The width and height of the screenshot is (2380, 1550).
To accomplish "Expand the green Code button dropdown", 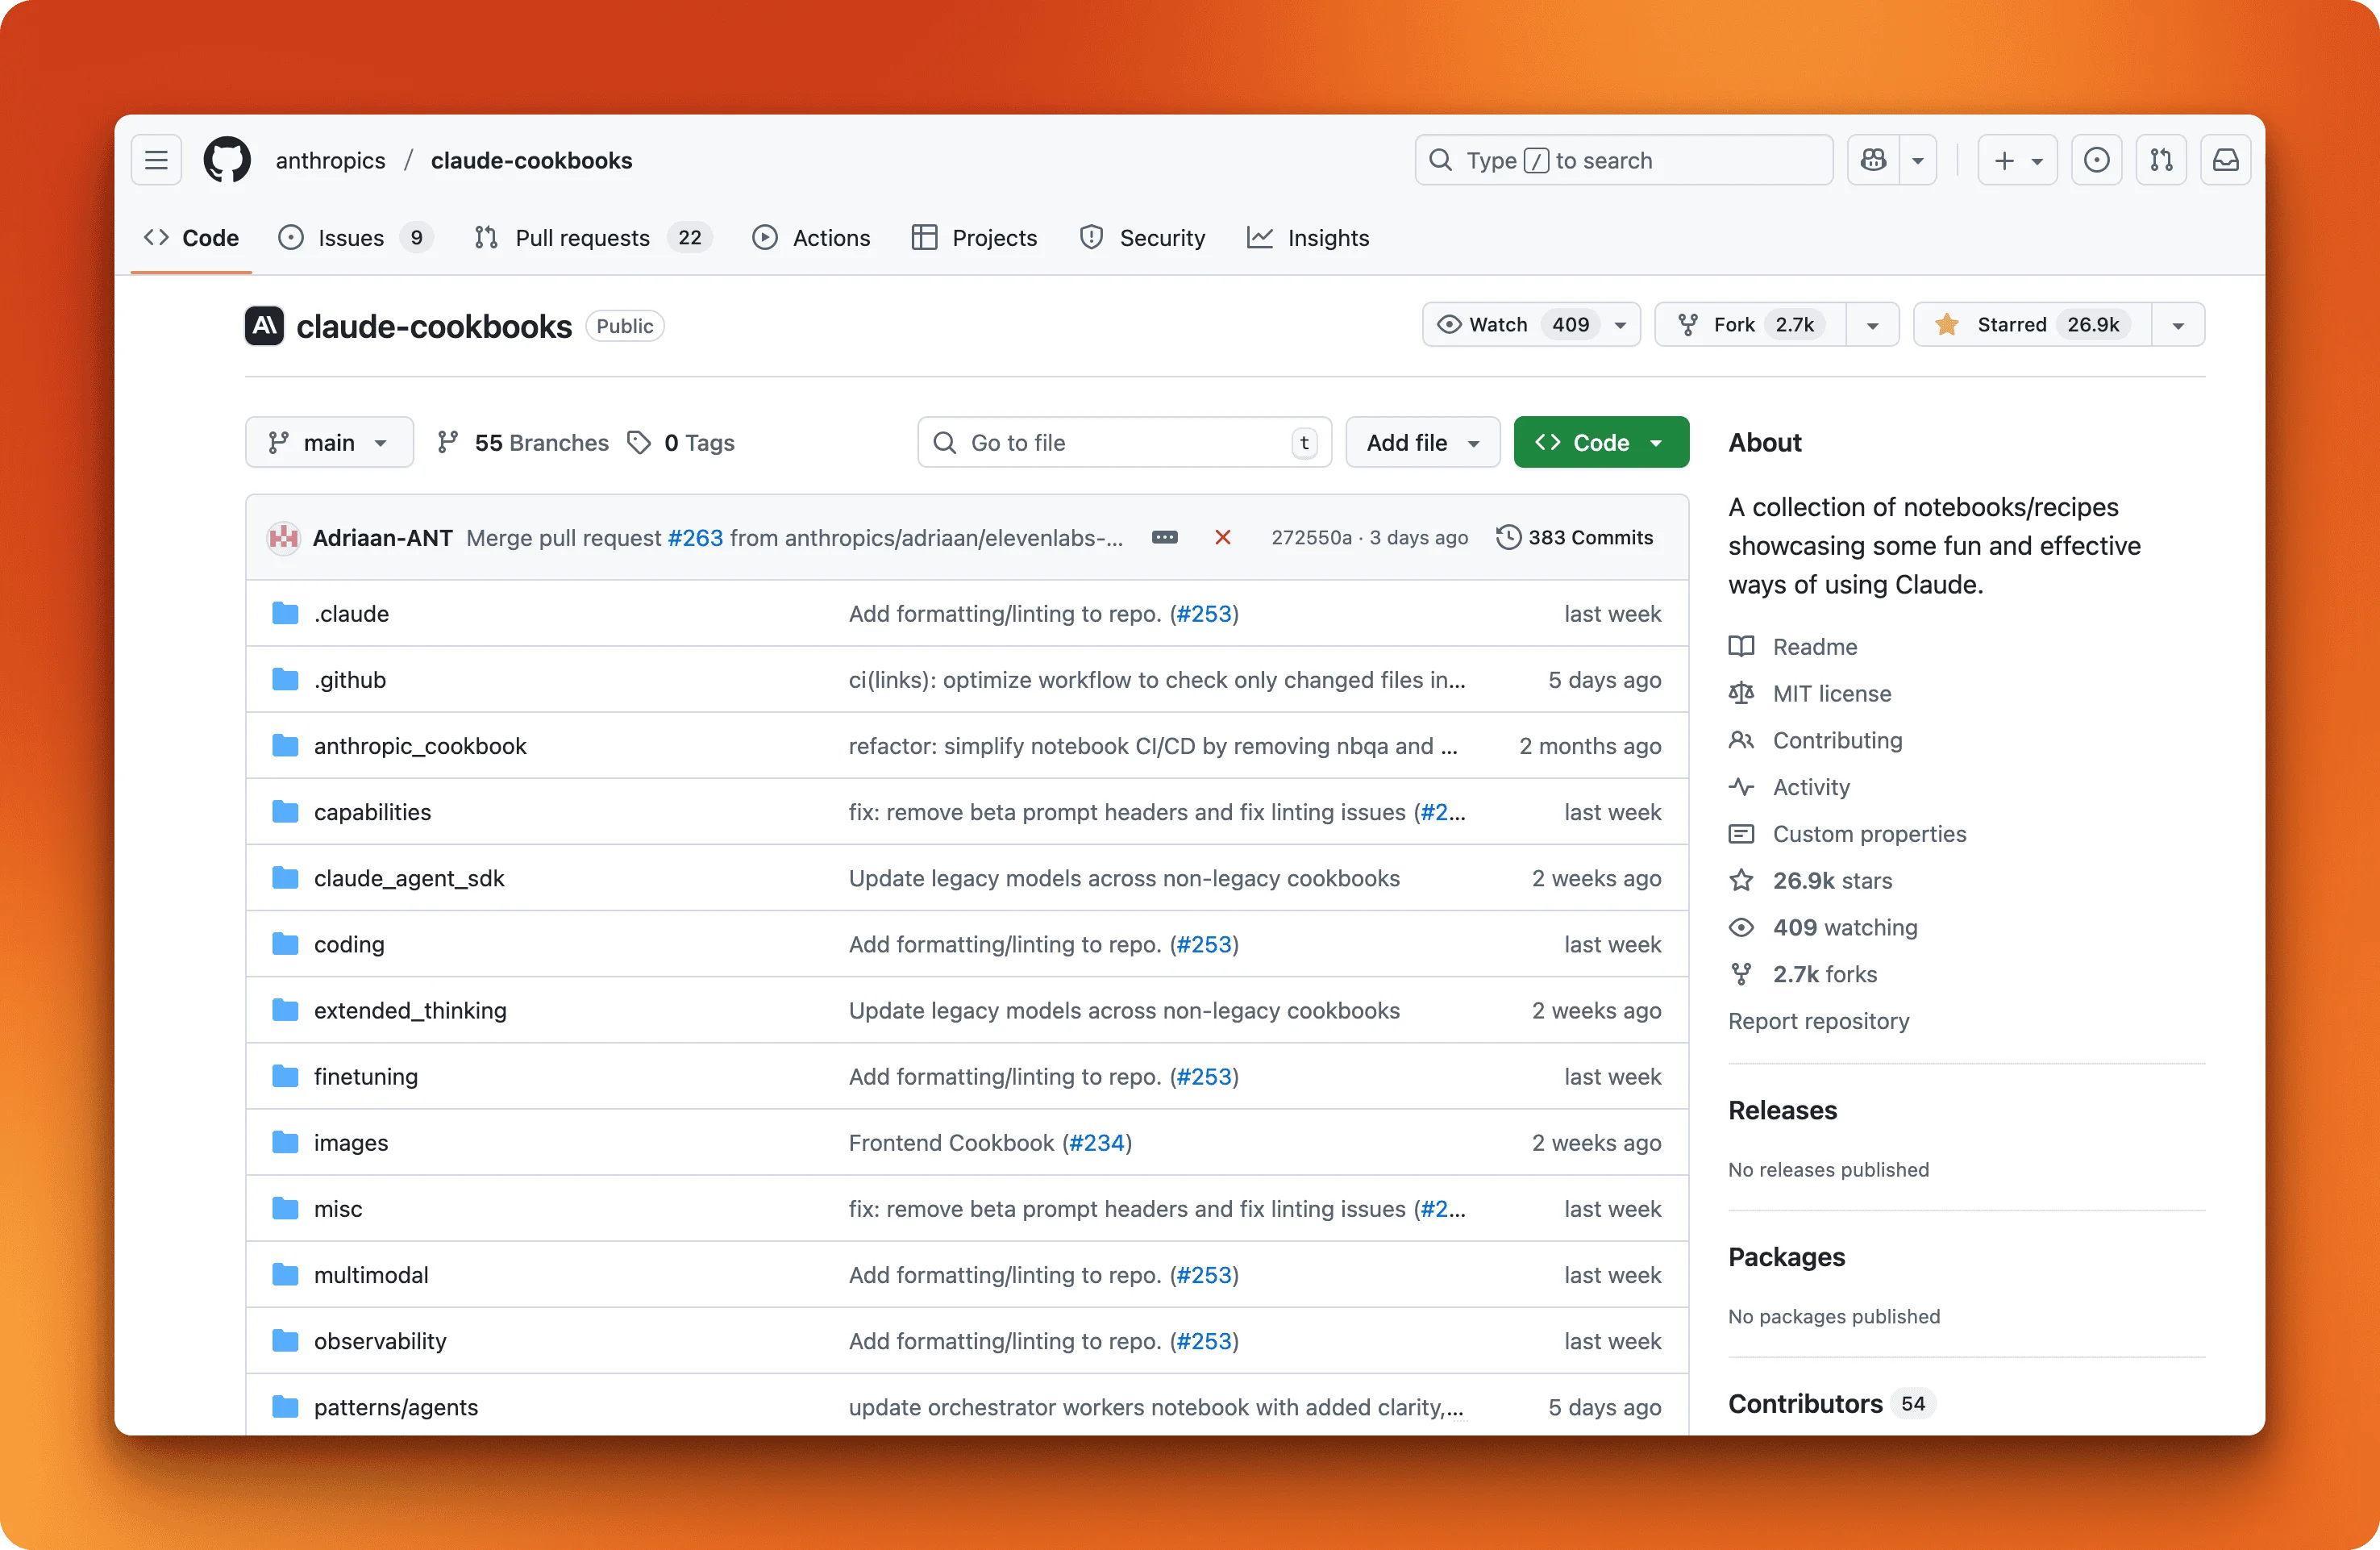I will point(1657,442).
